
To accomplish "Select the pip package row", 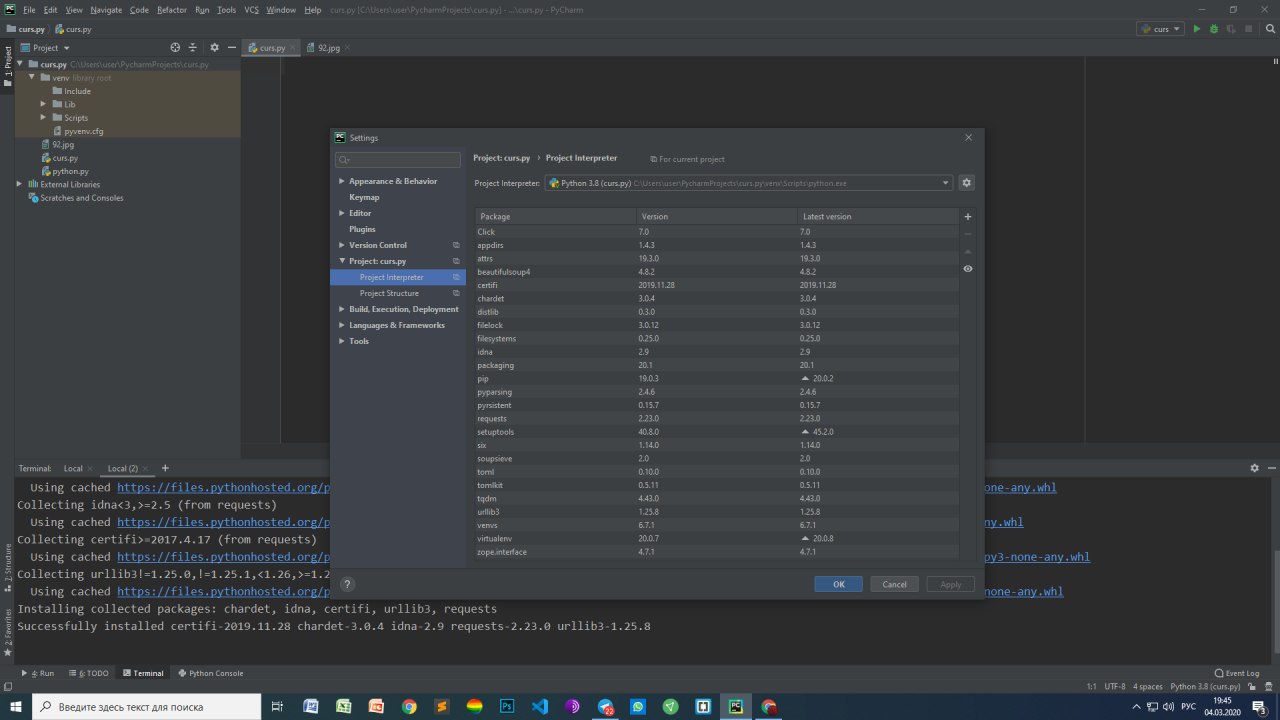I will 716,378.
